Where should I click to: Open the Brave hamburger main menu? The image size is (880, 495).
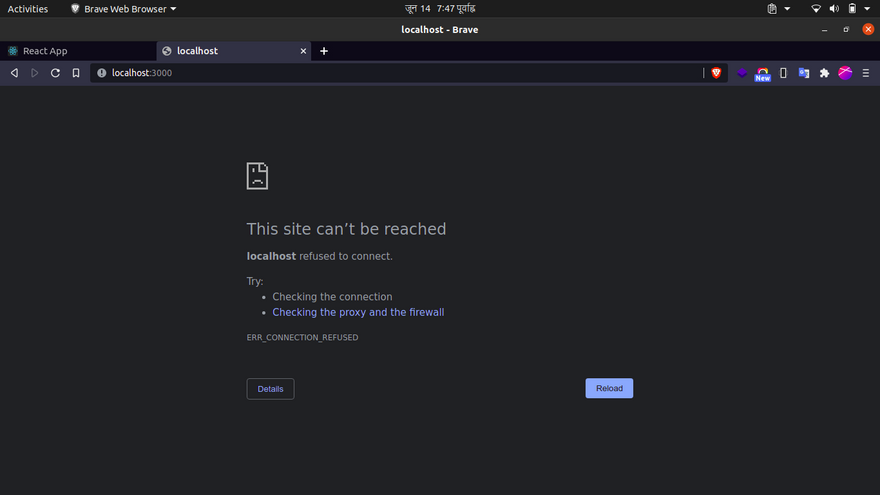(x=866, y=73)
